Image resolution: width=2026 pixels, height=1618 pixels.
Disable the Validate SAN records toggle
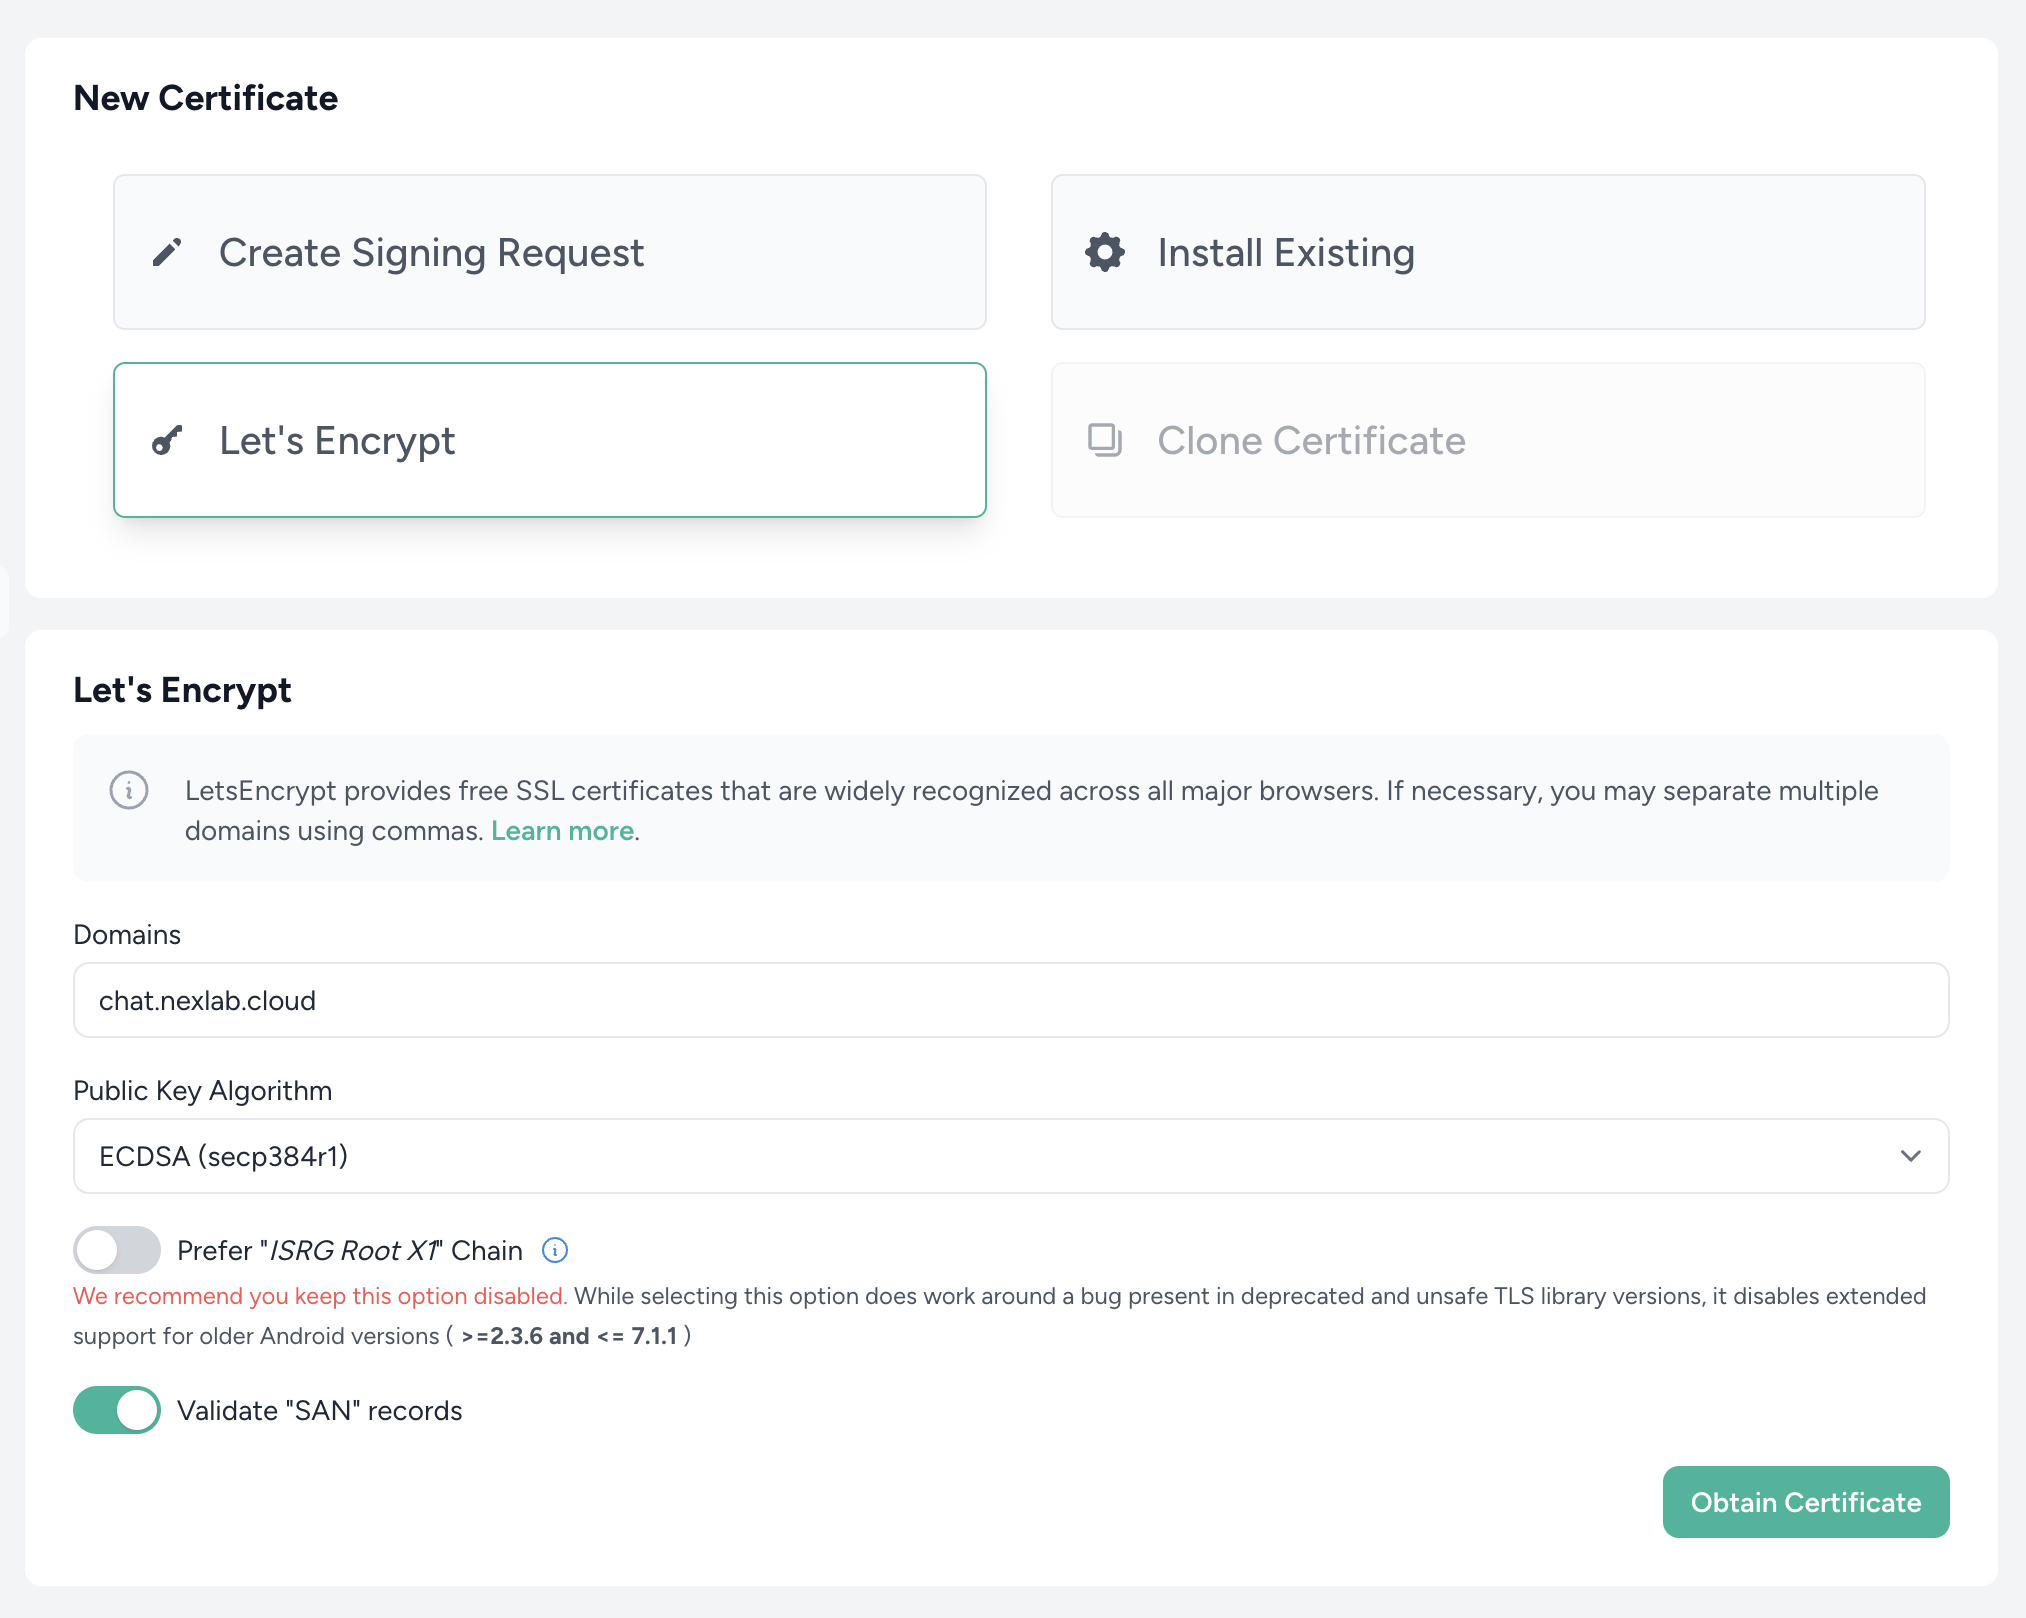[117, 1410]
